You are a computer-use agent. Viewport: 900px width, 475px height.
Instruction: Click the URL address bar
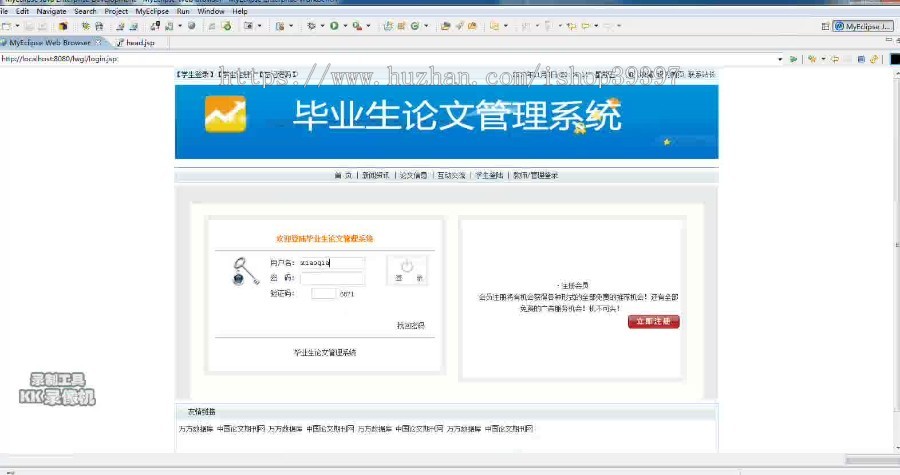click(x=388, y=59)
